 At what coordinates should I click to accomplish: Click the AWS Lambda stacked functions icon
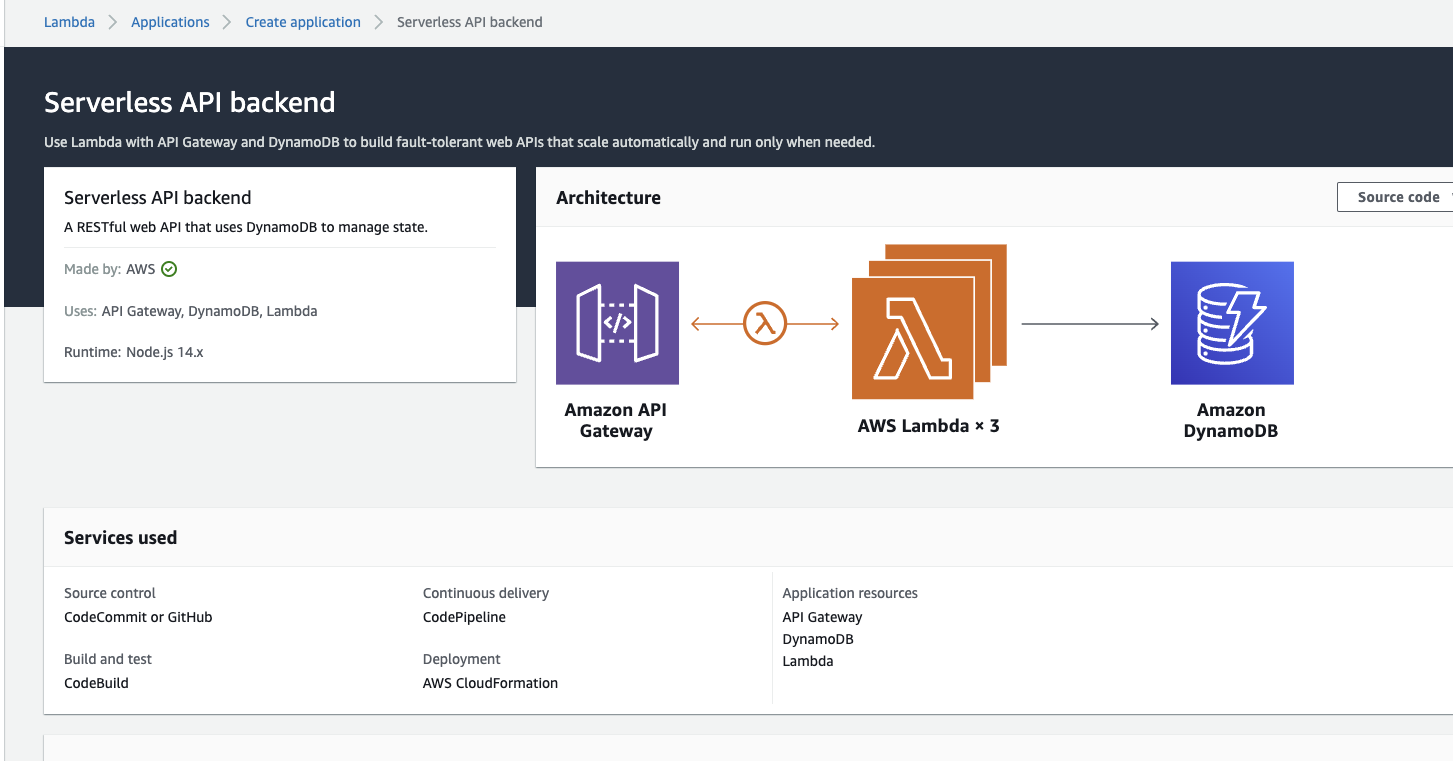point(929,322)
